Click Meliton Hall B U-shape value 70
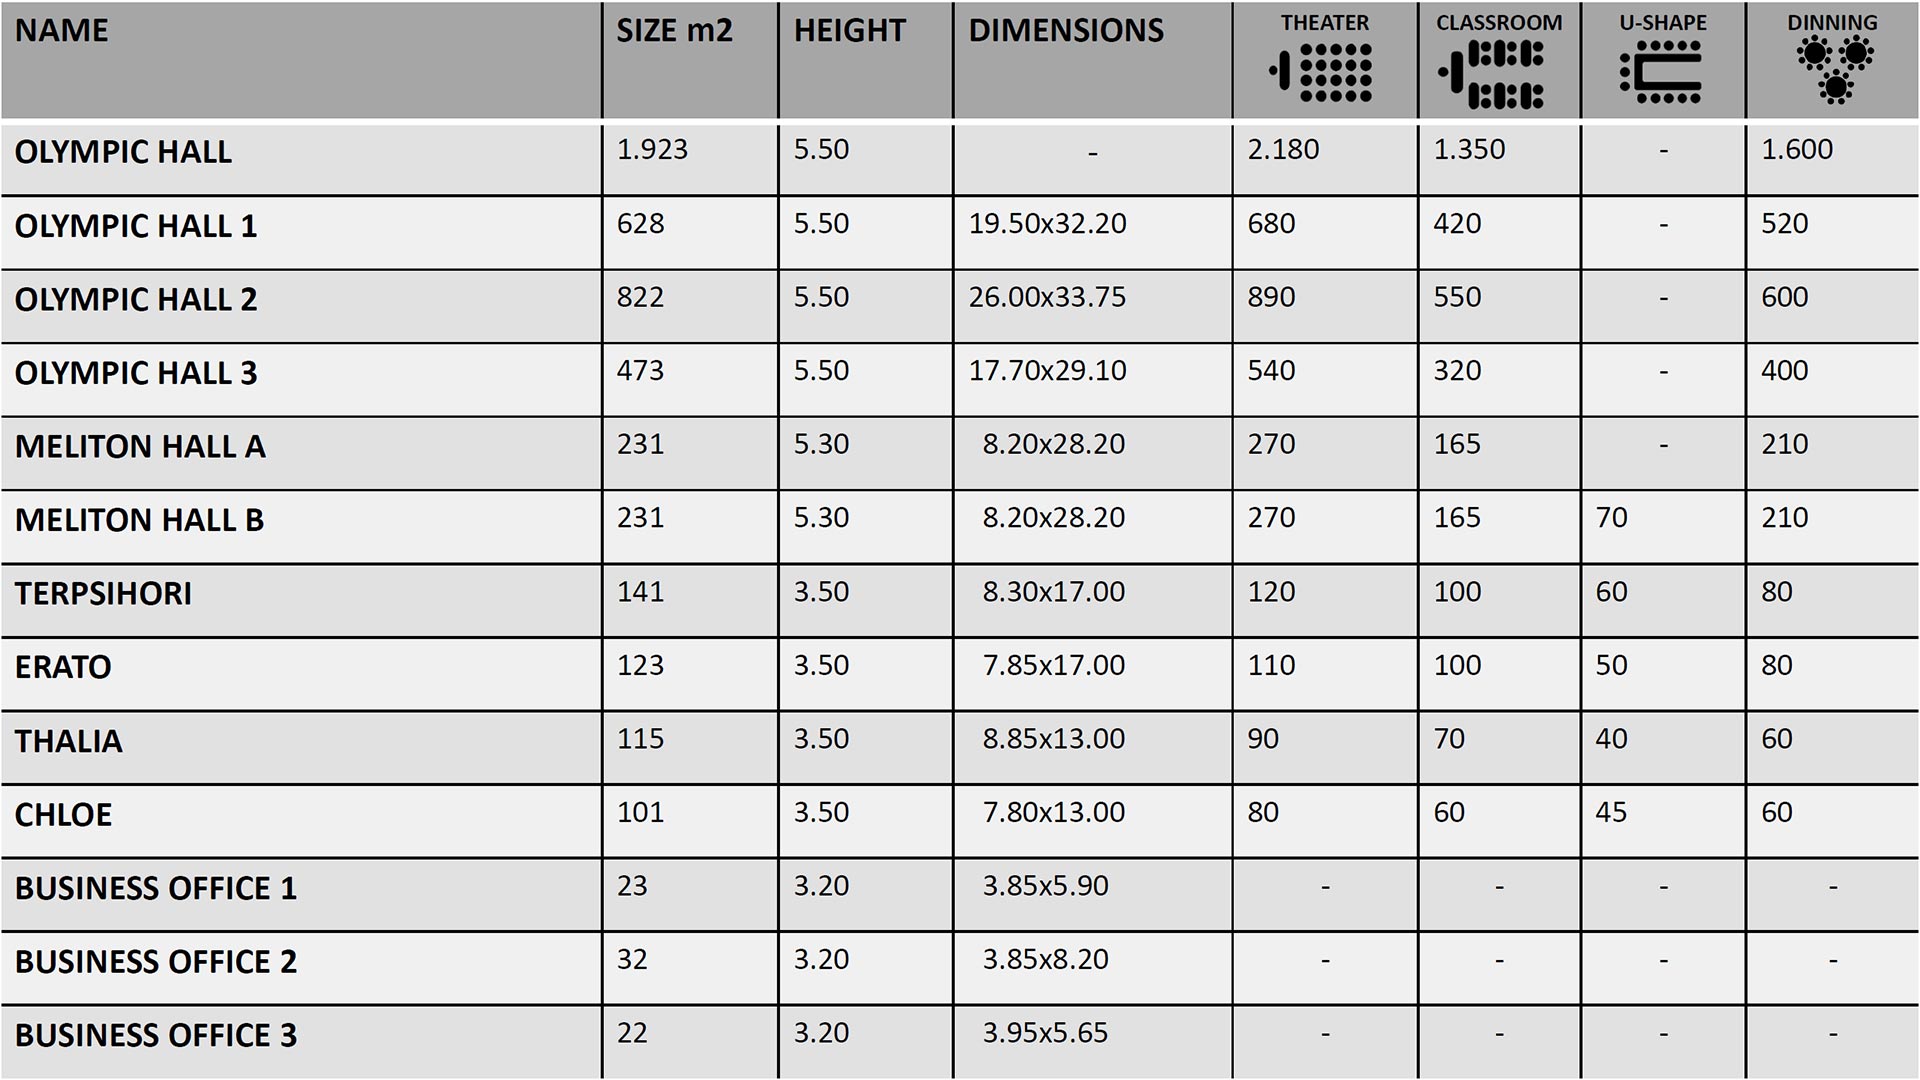 click(x=1611, y=518)
